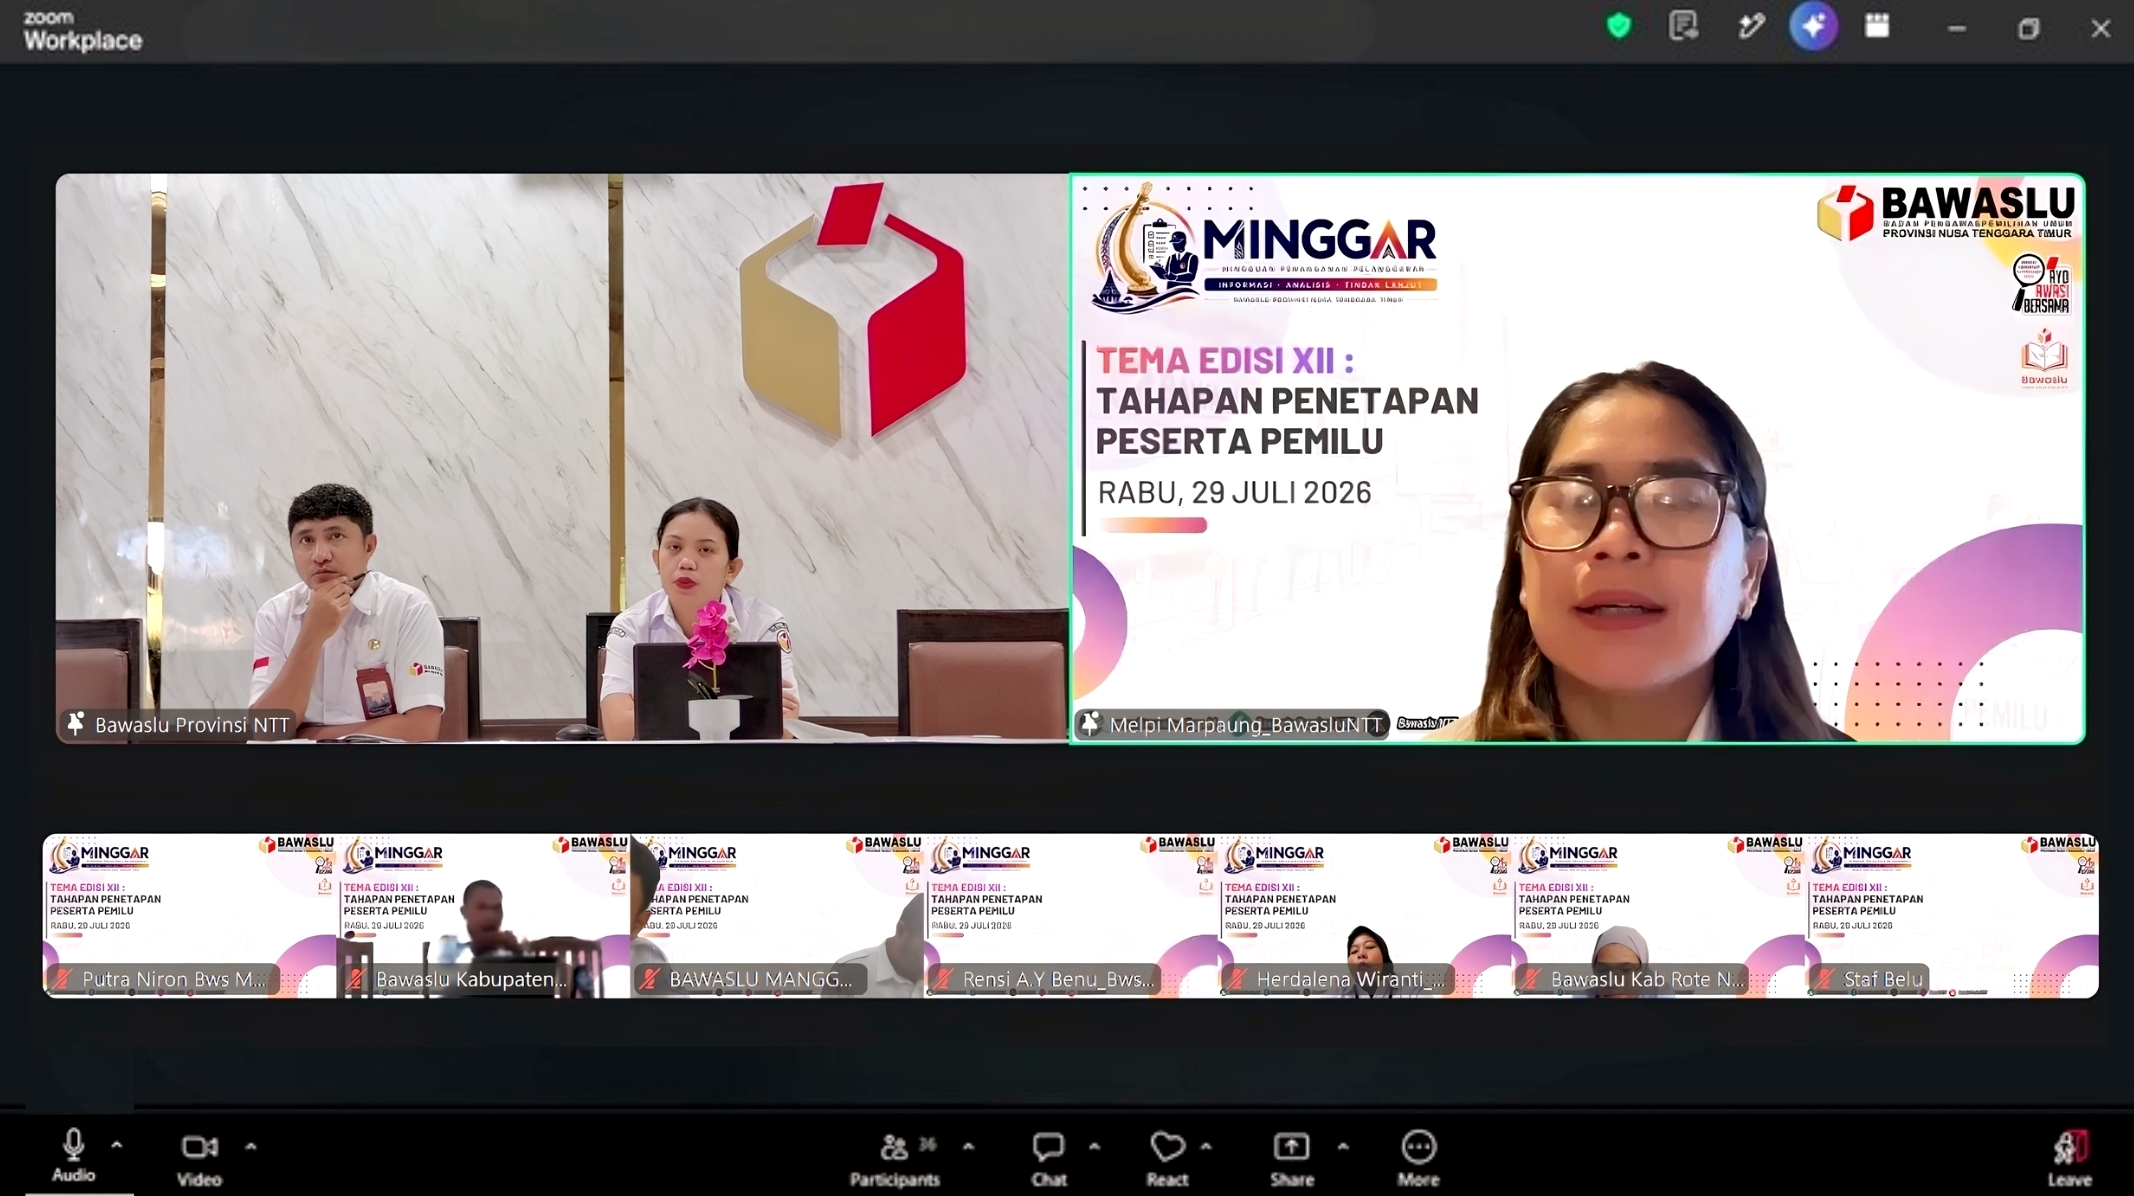The width and height of the screenshot is (2134, 1196).
Task: Click the annotate pen icon in title bar
Action: click(x=1751, y=26)
